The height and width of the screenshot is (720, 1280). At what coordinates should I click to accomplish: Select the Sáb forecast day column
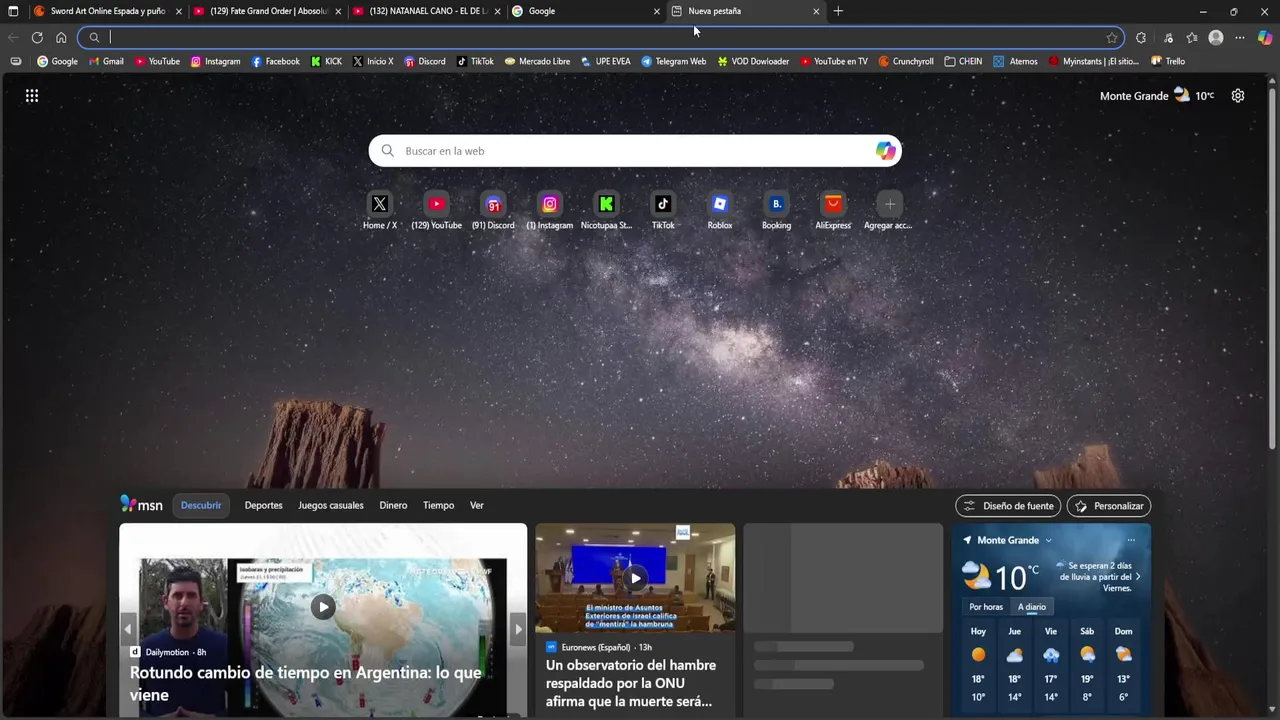pyautogui.click(x=1087, y=664)
